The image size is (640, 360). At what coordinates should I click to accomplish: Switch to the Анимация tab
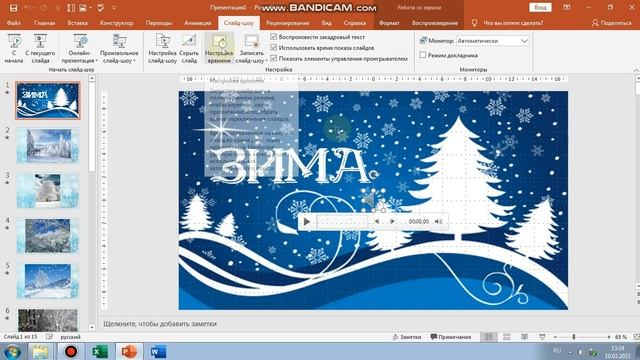click(x=198, y=23)
